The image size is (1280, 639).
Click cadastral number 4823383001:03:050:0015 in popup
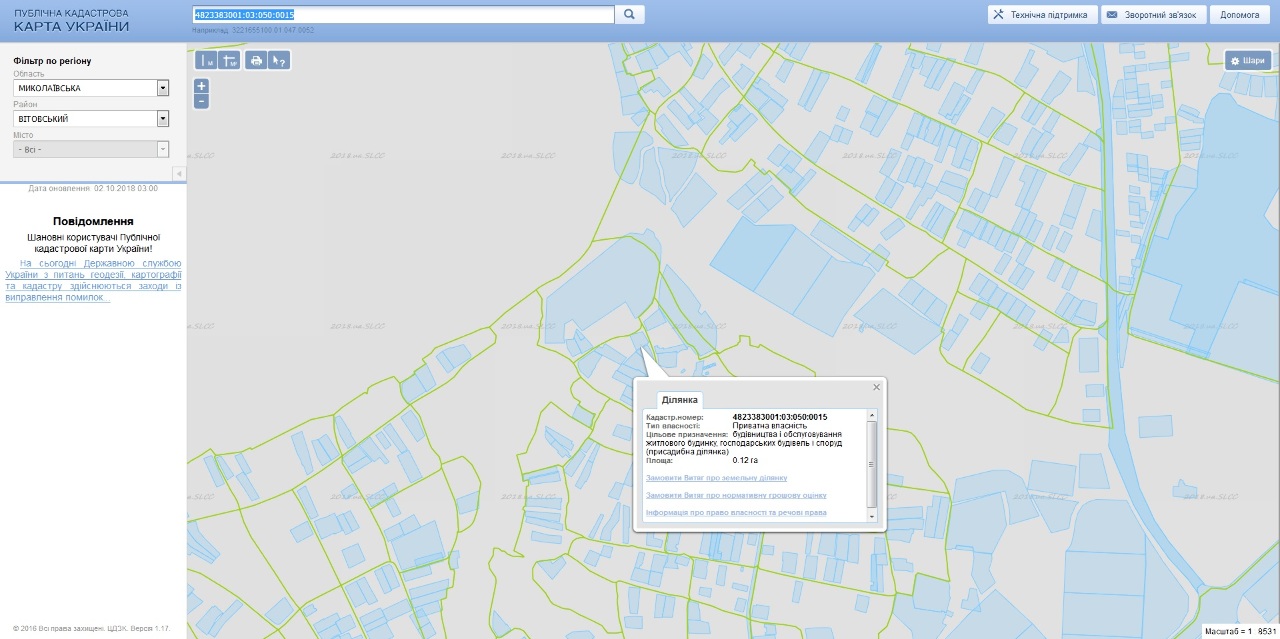[x=780, y=417]
